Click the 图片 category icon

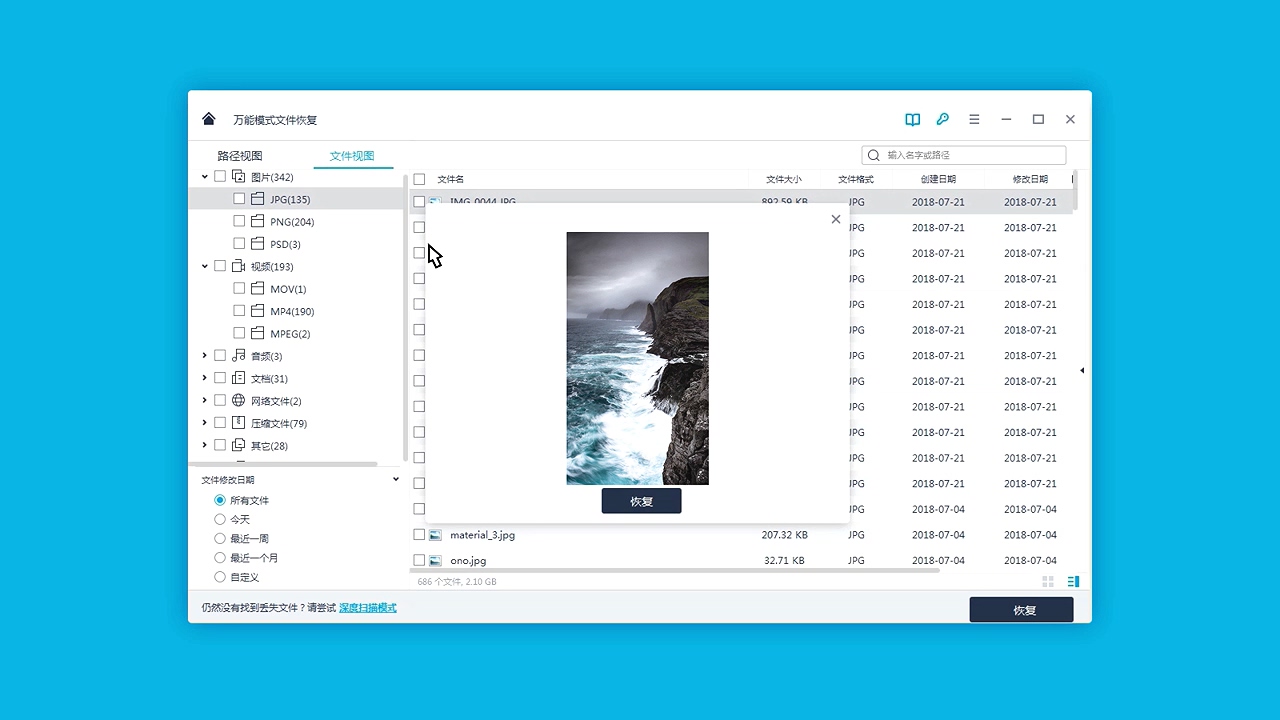239,177
